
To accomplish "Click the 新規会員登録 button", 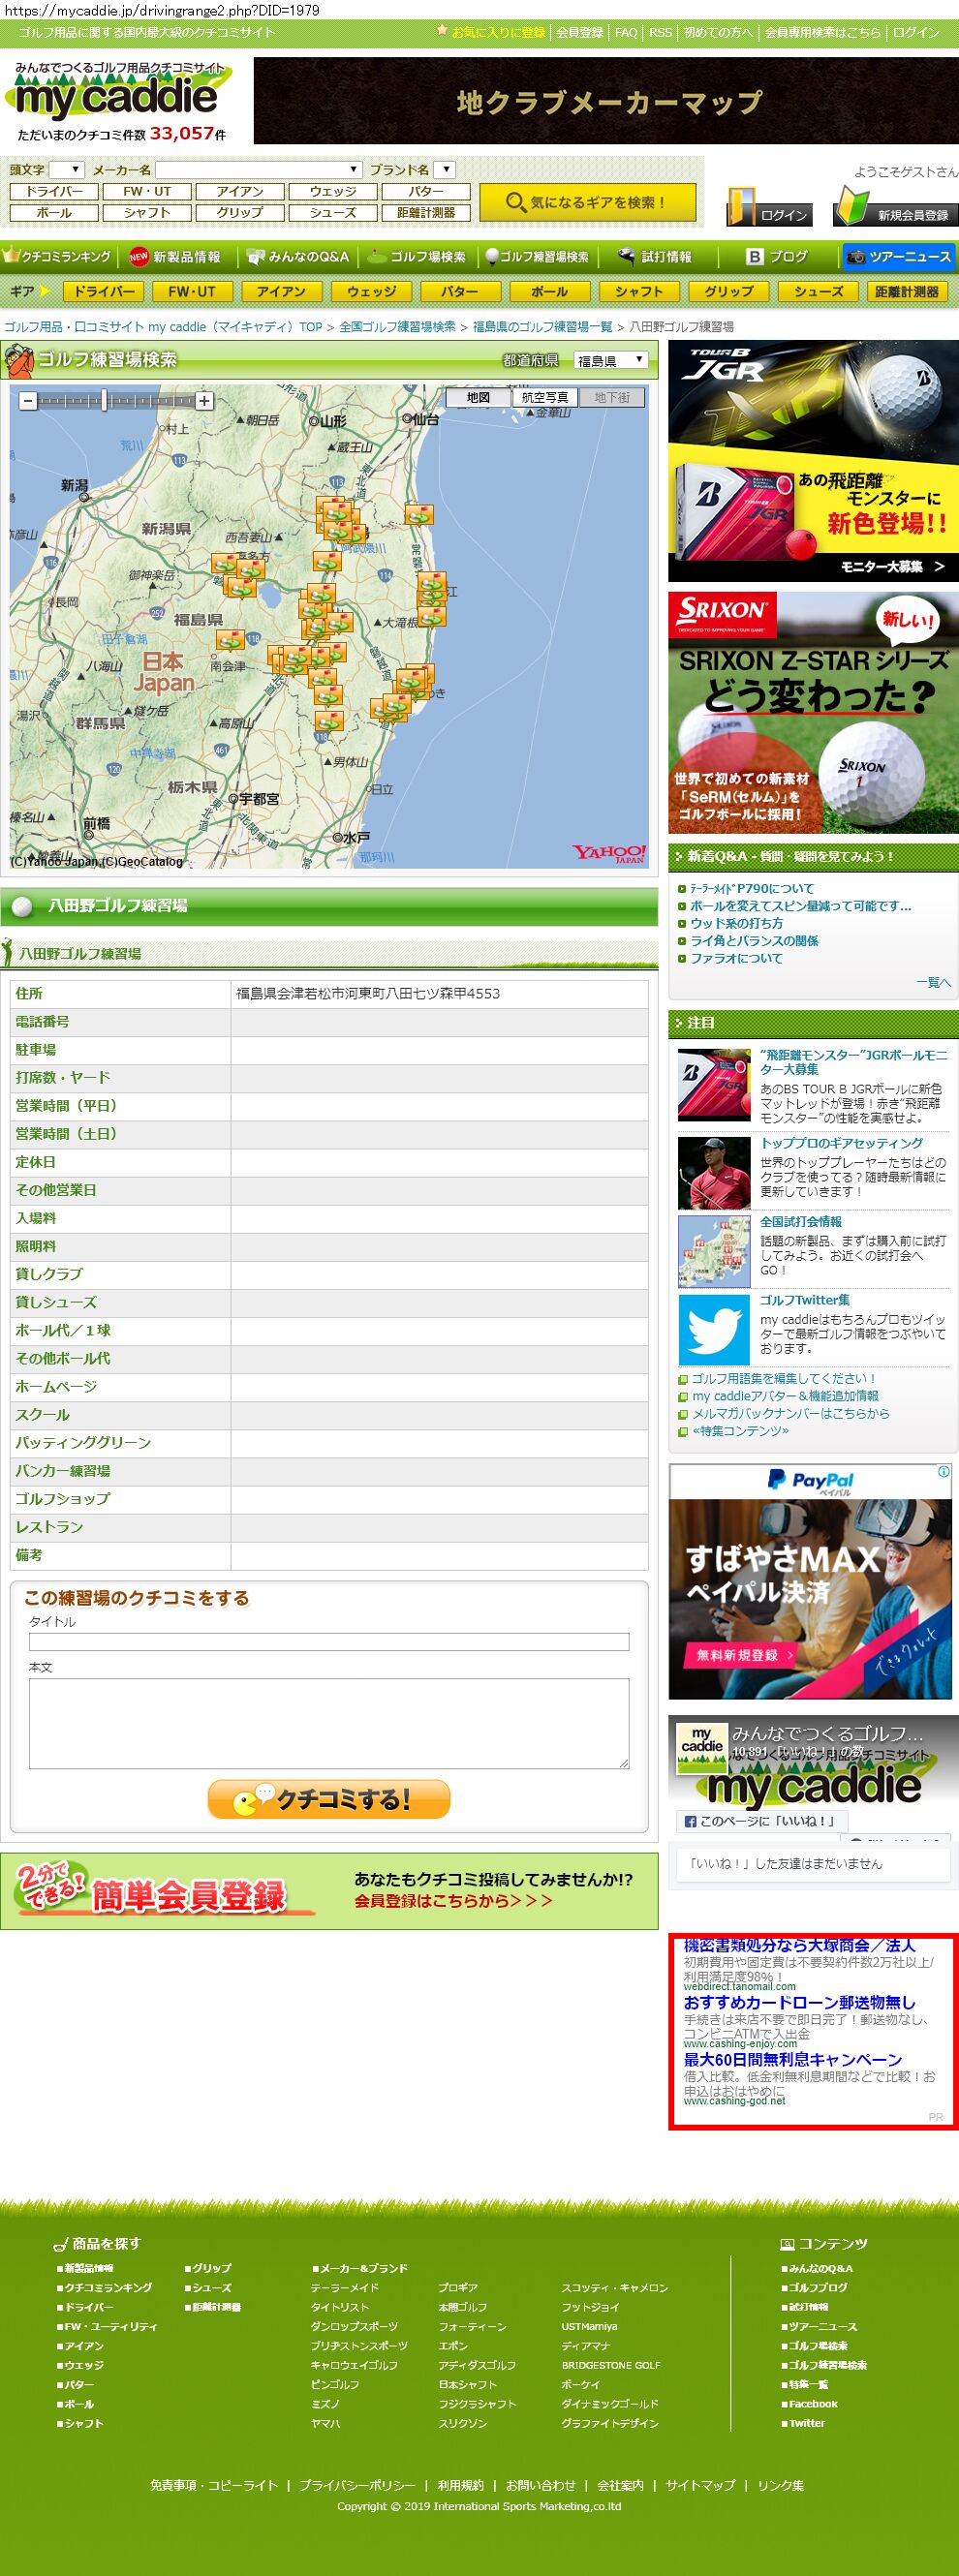I will (x=896, y=207).
